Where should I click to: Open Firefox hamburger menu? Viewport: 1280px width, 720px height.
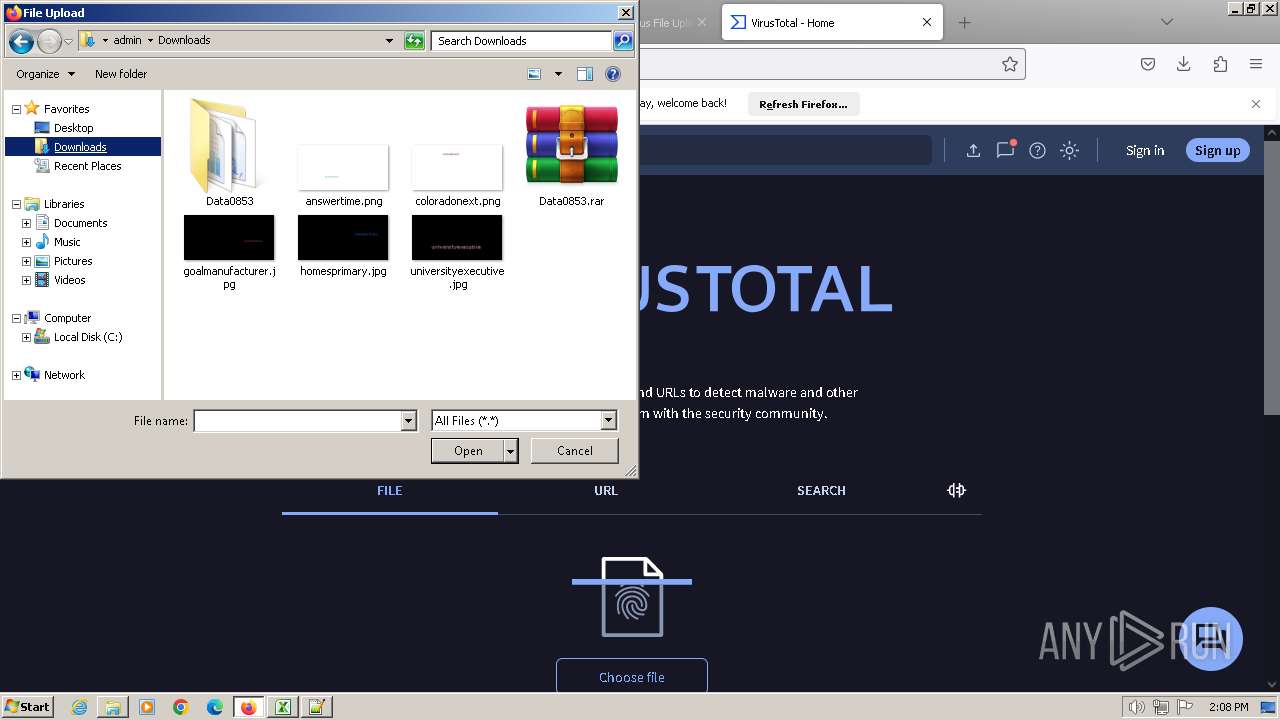click(1256, 64)
